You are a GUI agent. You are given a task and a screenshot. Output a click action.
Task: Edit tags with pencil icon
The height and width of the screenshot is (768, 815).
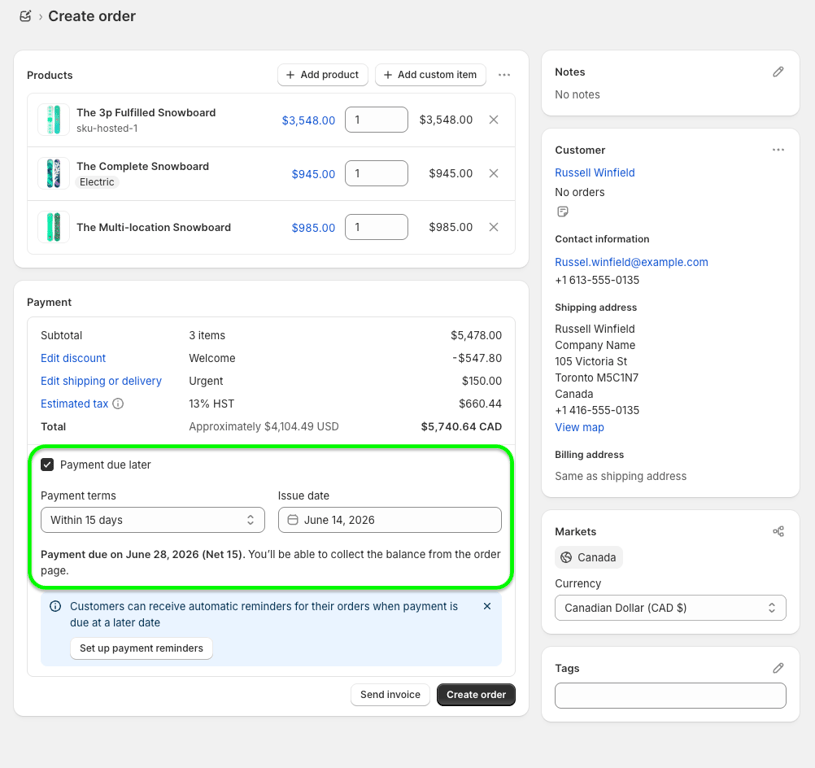pyautogui.click(x=778, y=668)
